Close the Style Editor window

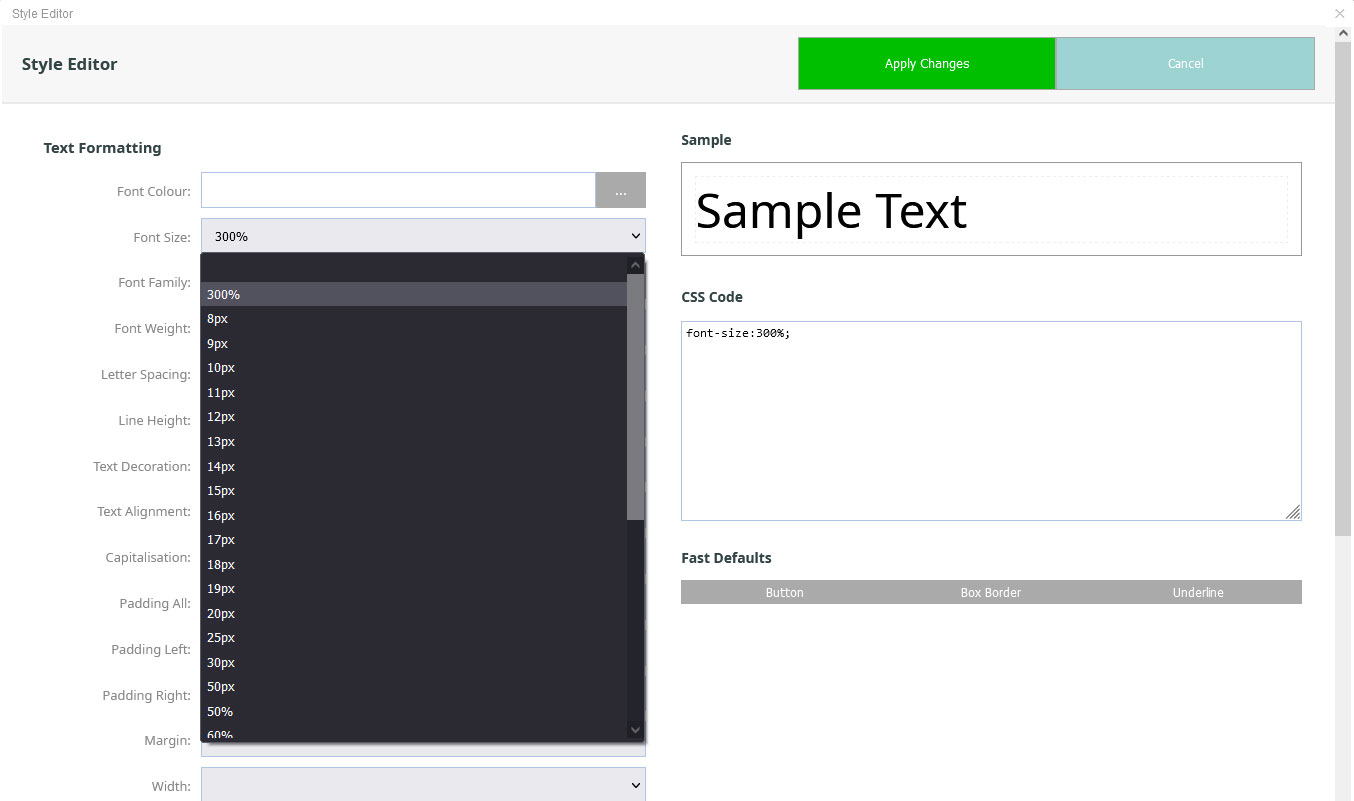(x=1339, y=14)
